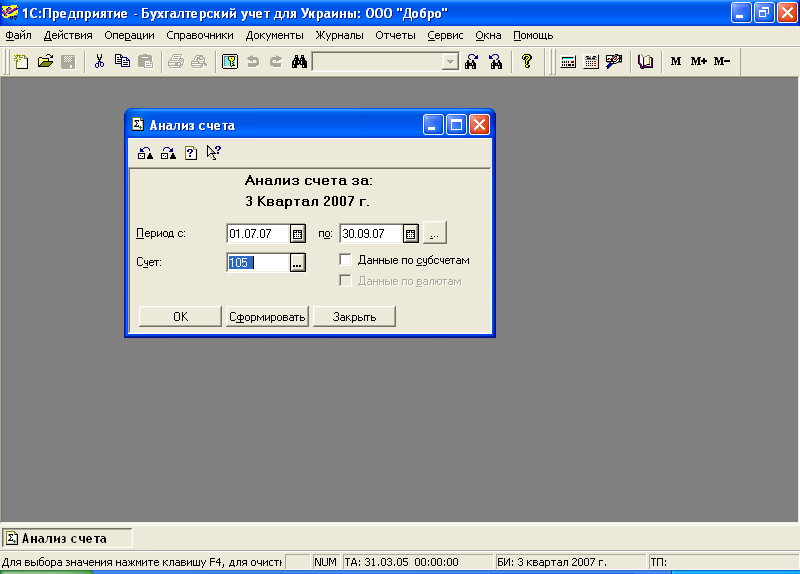This screenshot has height=574, width=800.
Task: Click the Redo arrow icon
Action: (276, 62)
